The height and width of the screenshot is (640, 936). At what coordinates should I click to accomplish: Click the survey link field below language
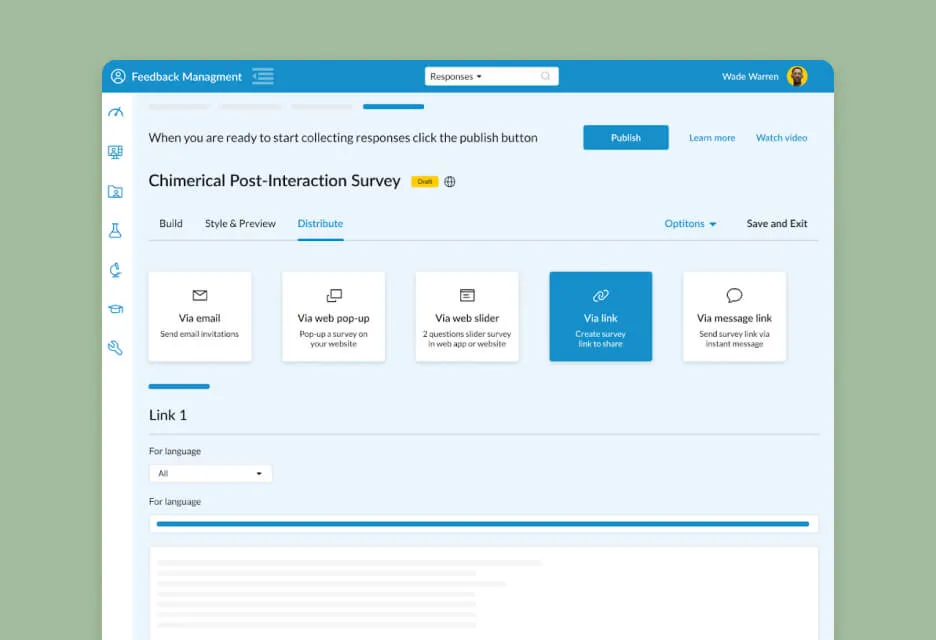coord(483,524)
